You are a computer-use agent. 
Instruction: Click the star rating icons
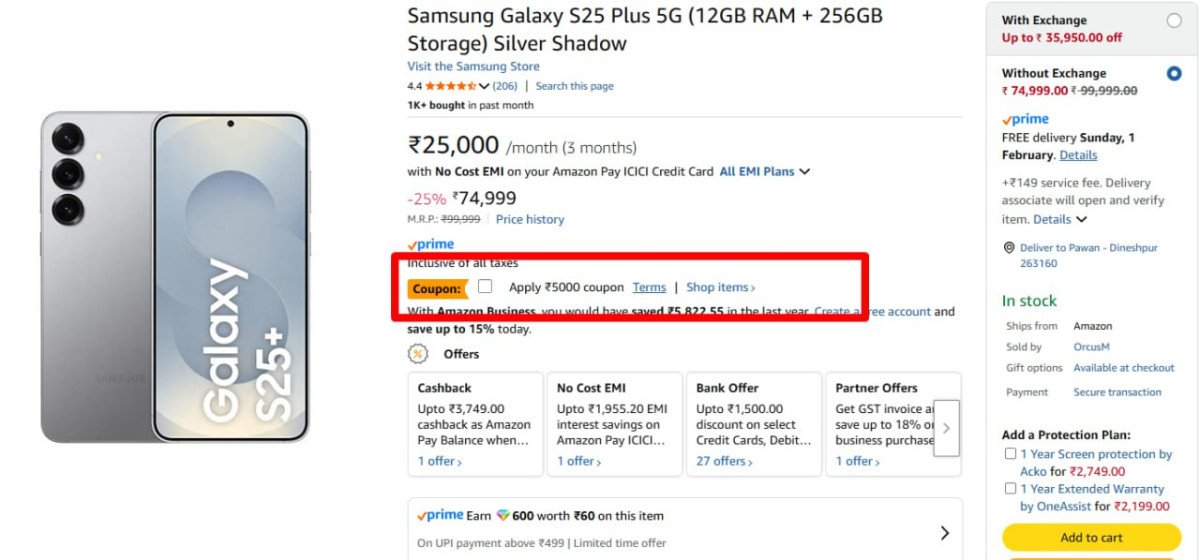(x=450, y=86)
